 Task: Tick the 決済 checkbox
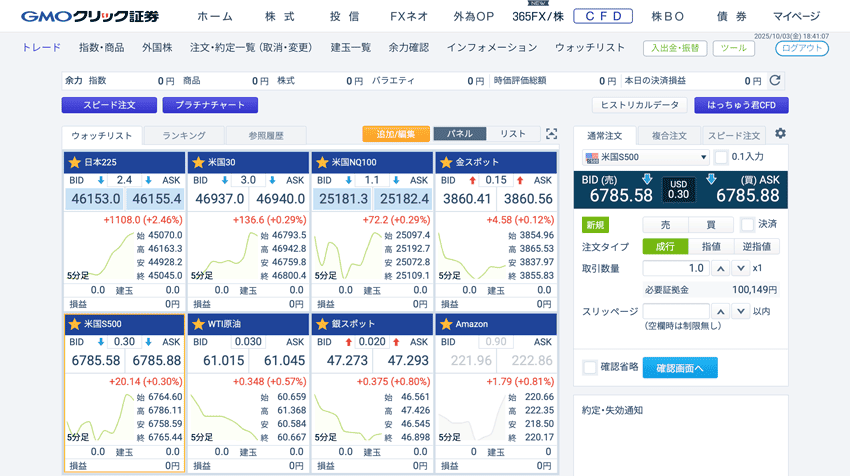747,224
